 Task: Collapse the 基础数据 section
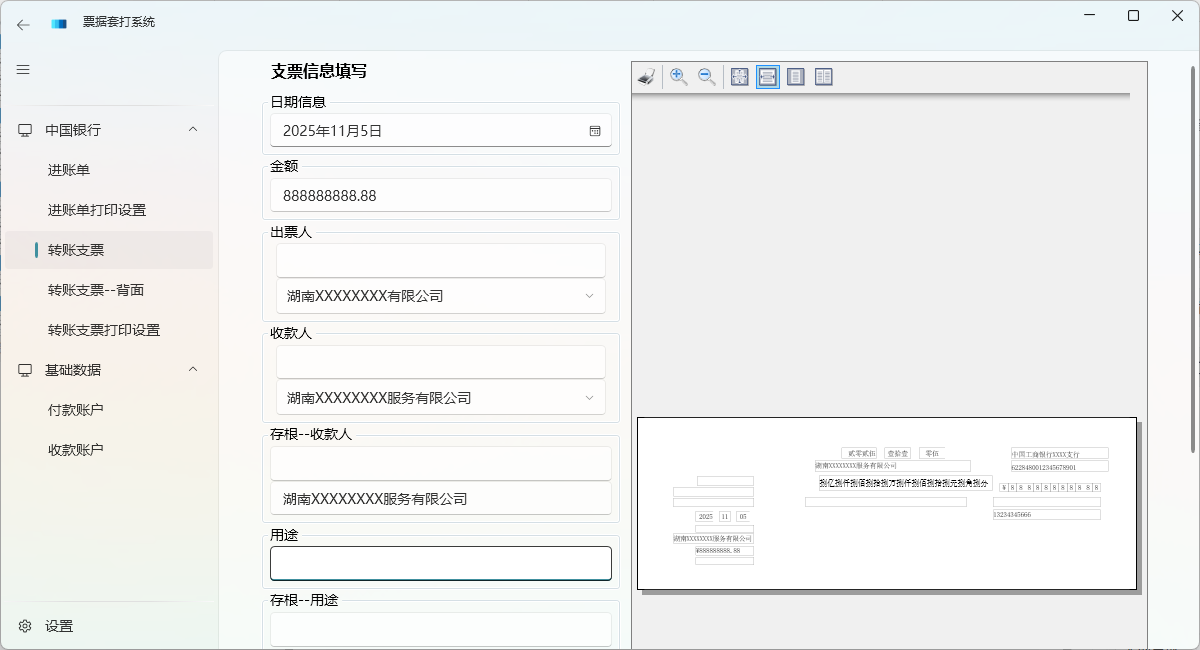(x=193, y=369)
